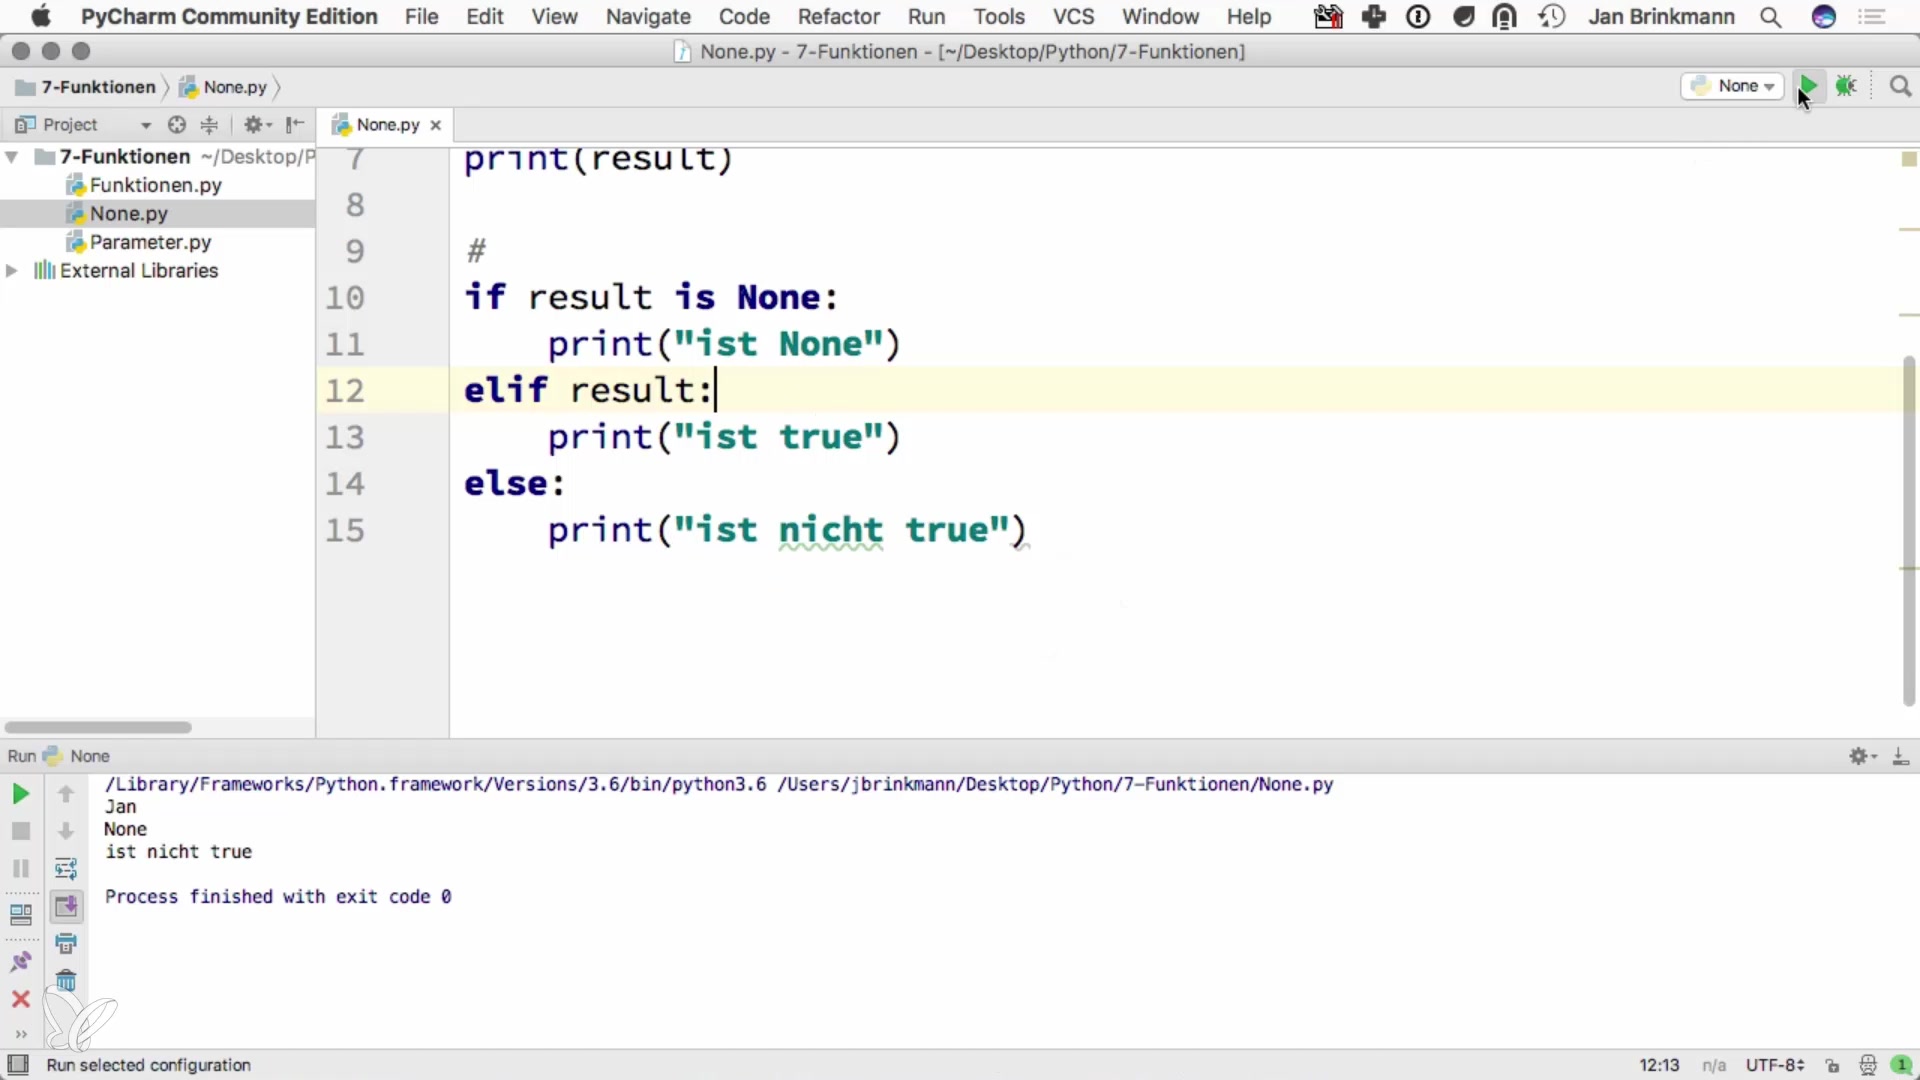The width and height of the screenshot is (1920, 1080).
Task: Collapse the 7-Funktionen project folder
Action: (x=12, y=157)
